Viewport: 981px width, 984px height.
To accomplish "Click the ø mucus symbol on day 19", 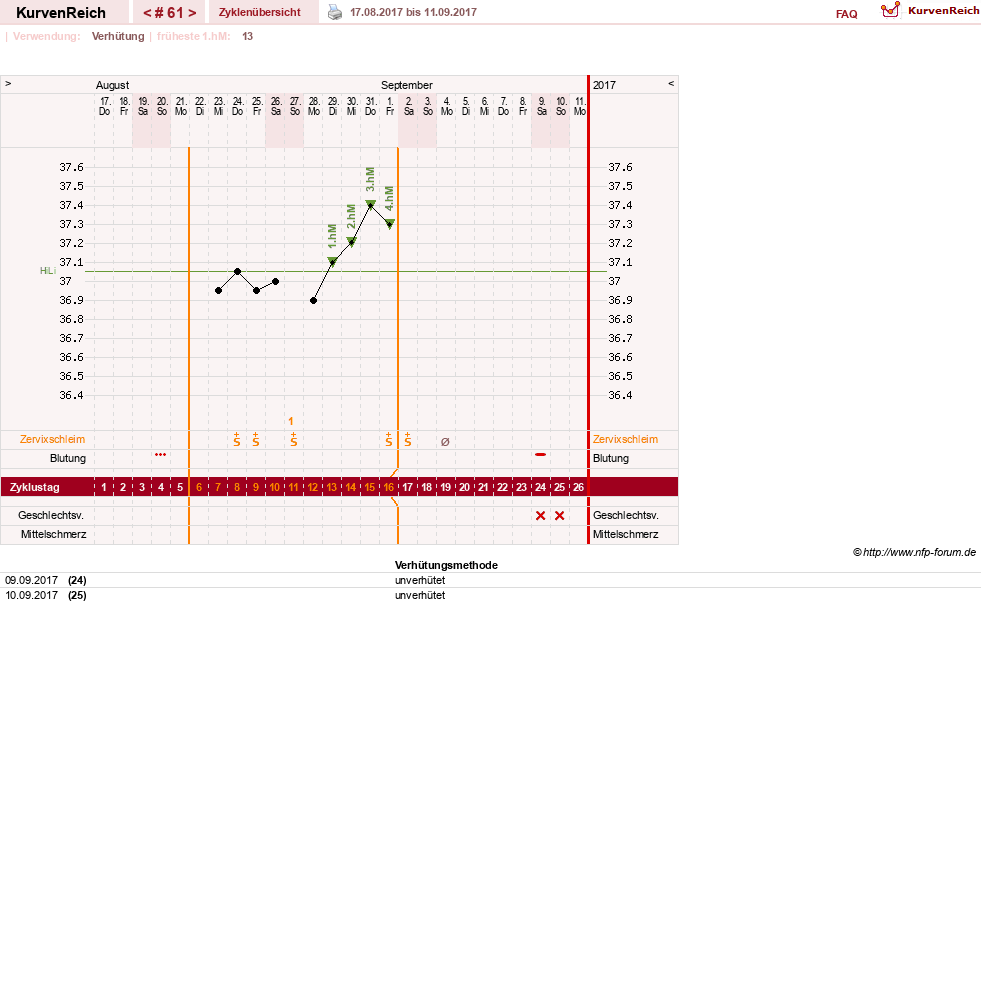I will click(x=445, y=442).
